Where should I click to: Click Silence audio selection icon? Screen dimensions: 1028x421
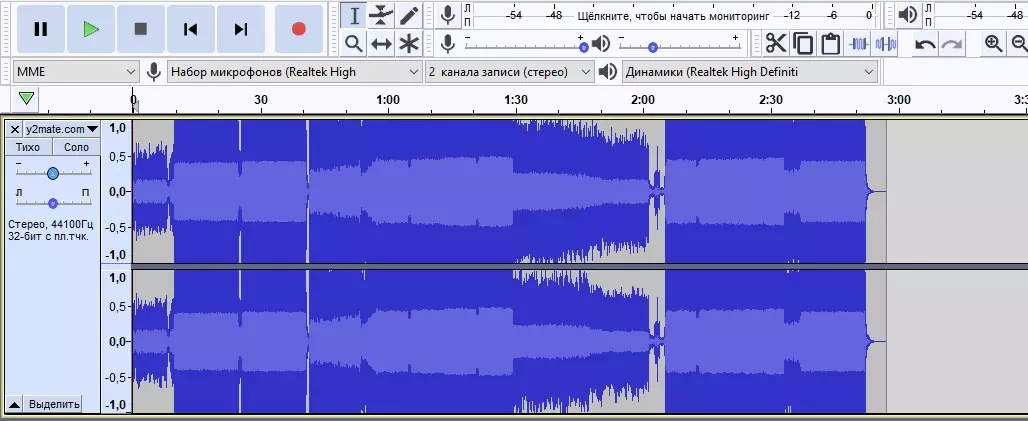[x=886, y=44]
